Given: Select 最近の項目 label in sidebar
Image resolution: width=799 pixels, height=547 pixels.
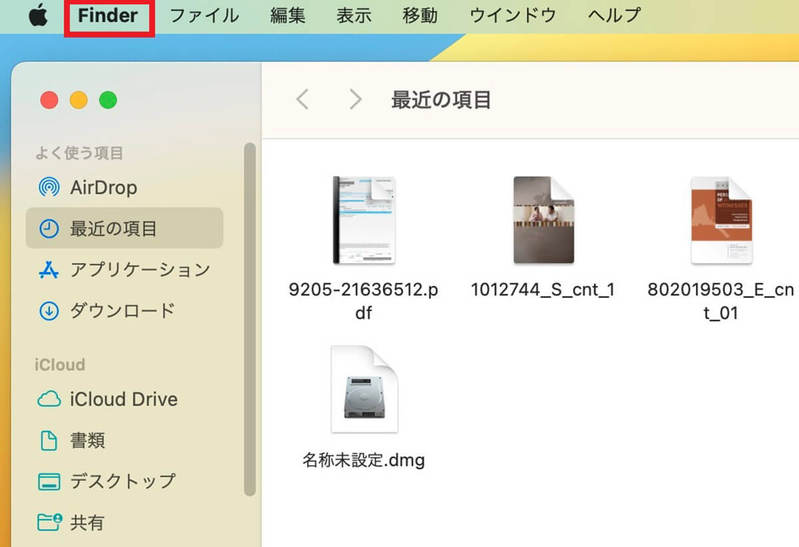Looking at the screenshot, I should click(x=113, y=228).
